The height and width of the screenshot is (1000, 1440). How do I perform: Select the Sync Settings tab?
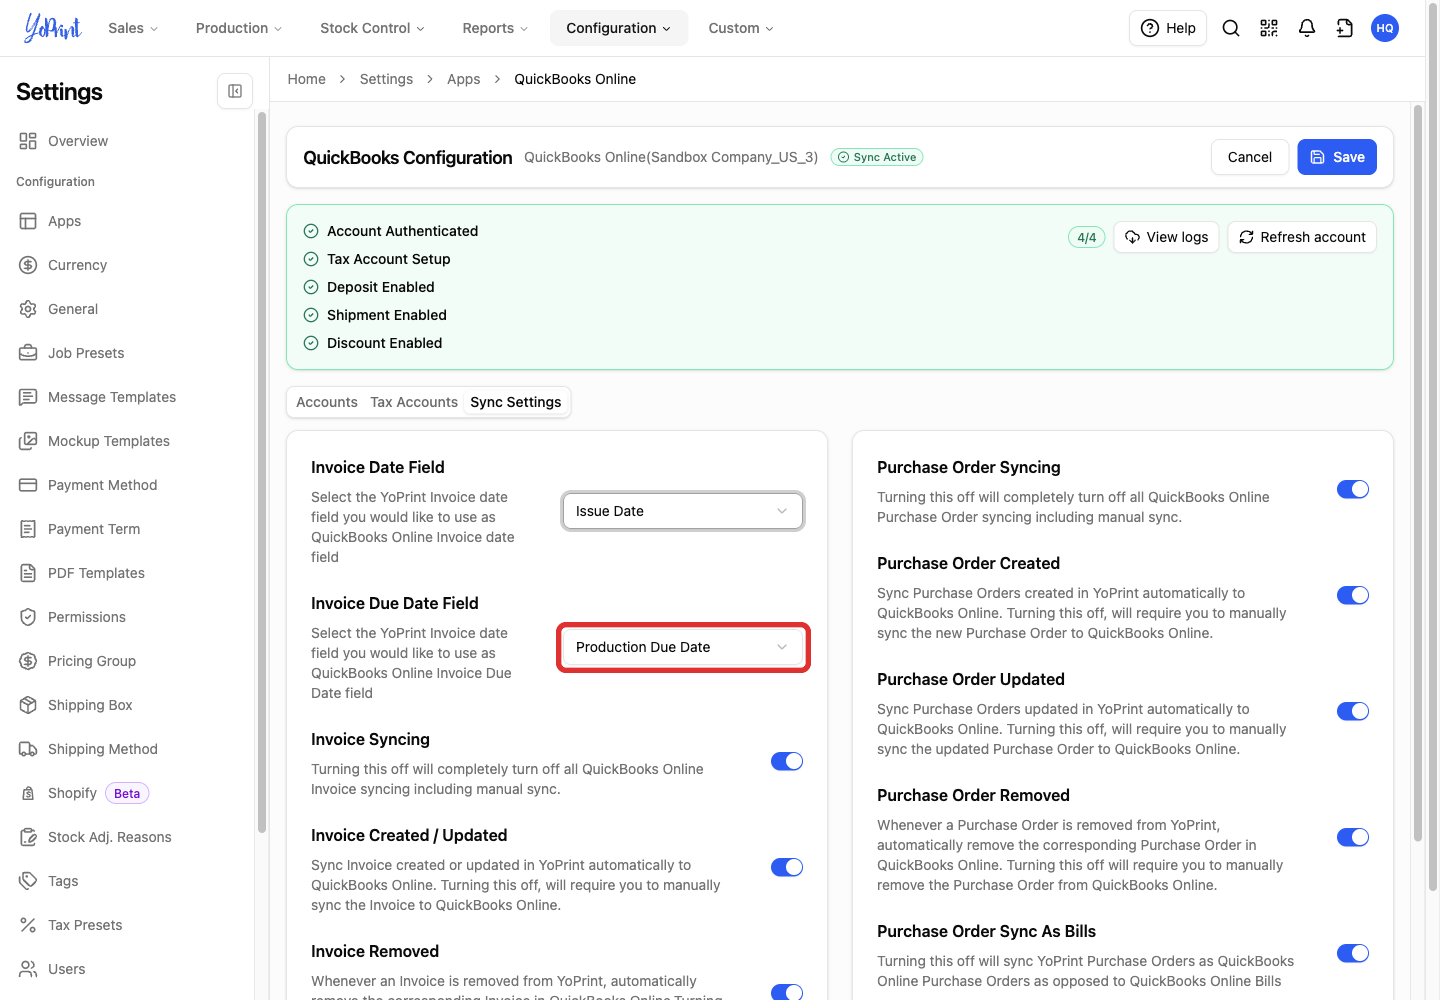point(516,402)
